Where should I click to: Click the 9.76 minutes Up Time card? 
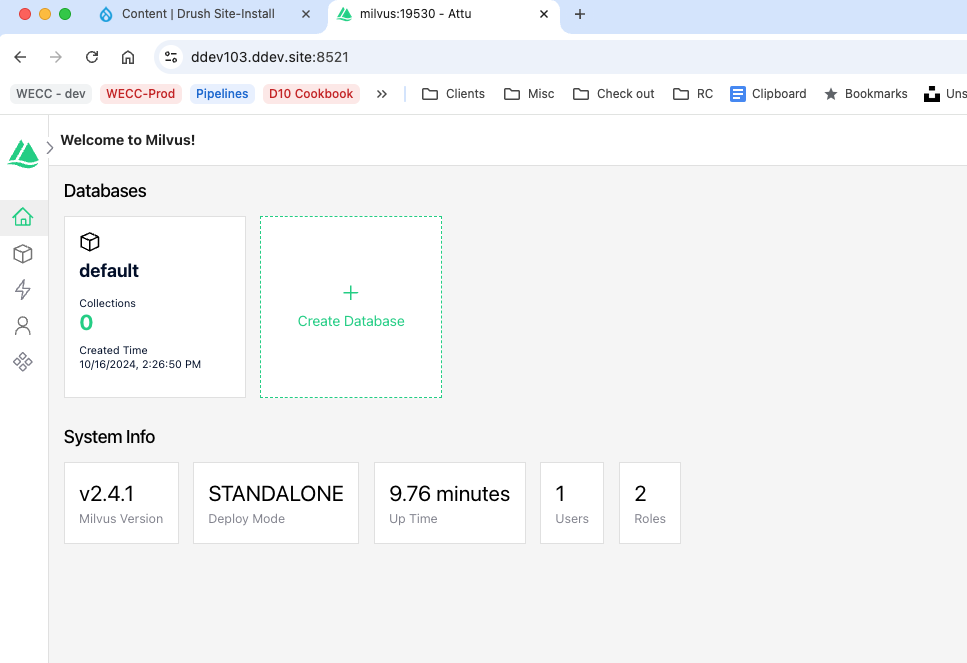click(x=450, y=503)
